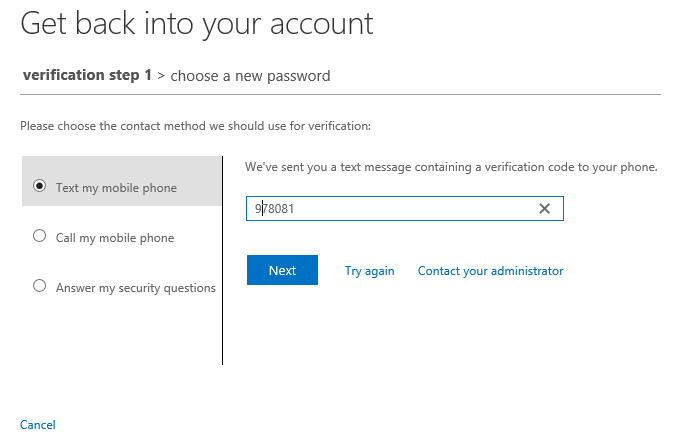Click the 'Text my mobile phone' label text
The height and width of the screenshot is (435, 693).
click(116, 188)
